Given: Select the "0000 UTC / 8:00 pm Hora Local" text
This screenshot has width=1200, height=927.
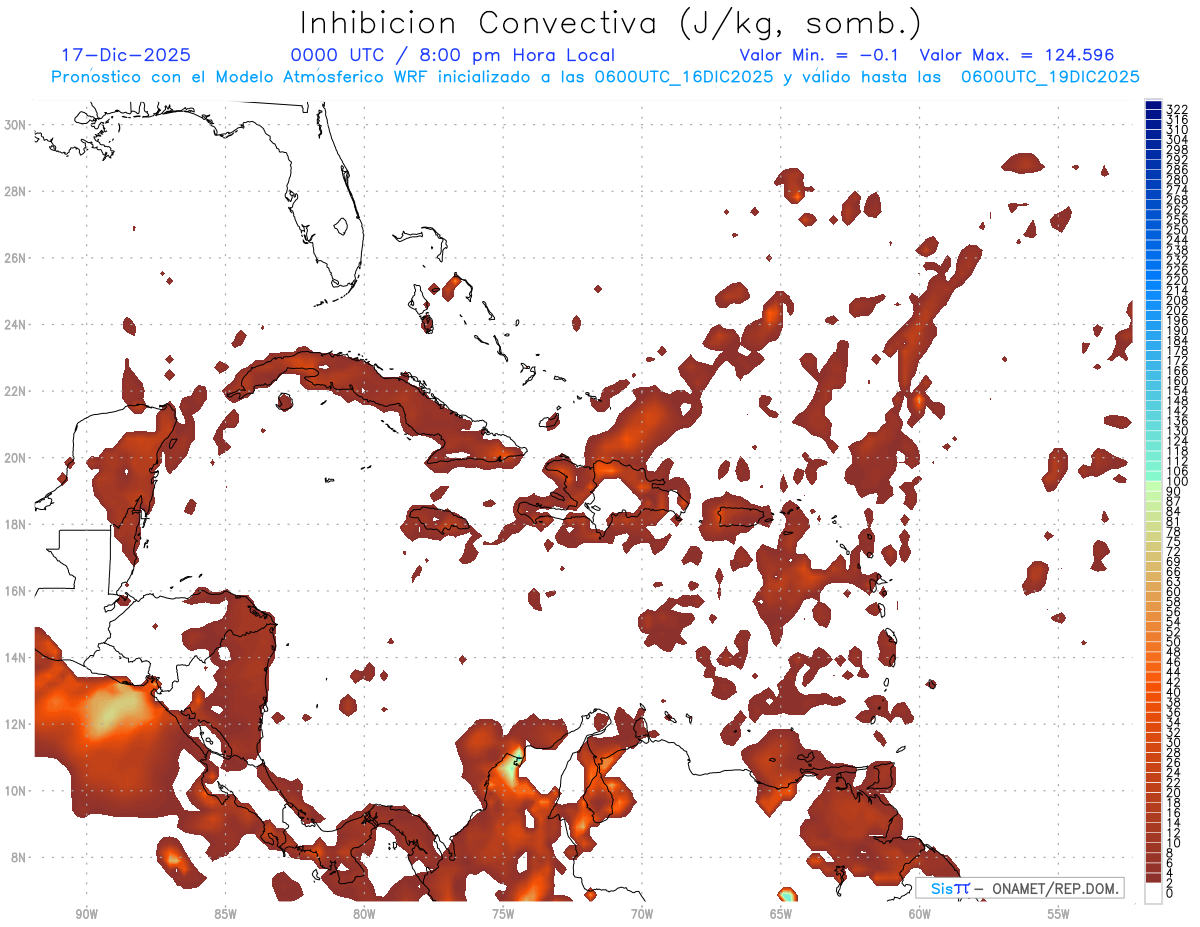Looking at the screenshot, I should pyautogui.click(x=452, y=55).
